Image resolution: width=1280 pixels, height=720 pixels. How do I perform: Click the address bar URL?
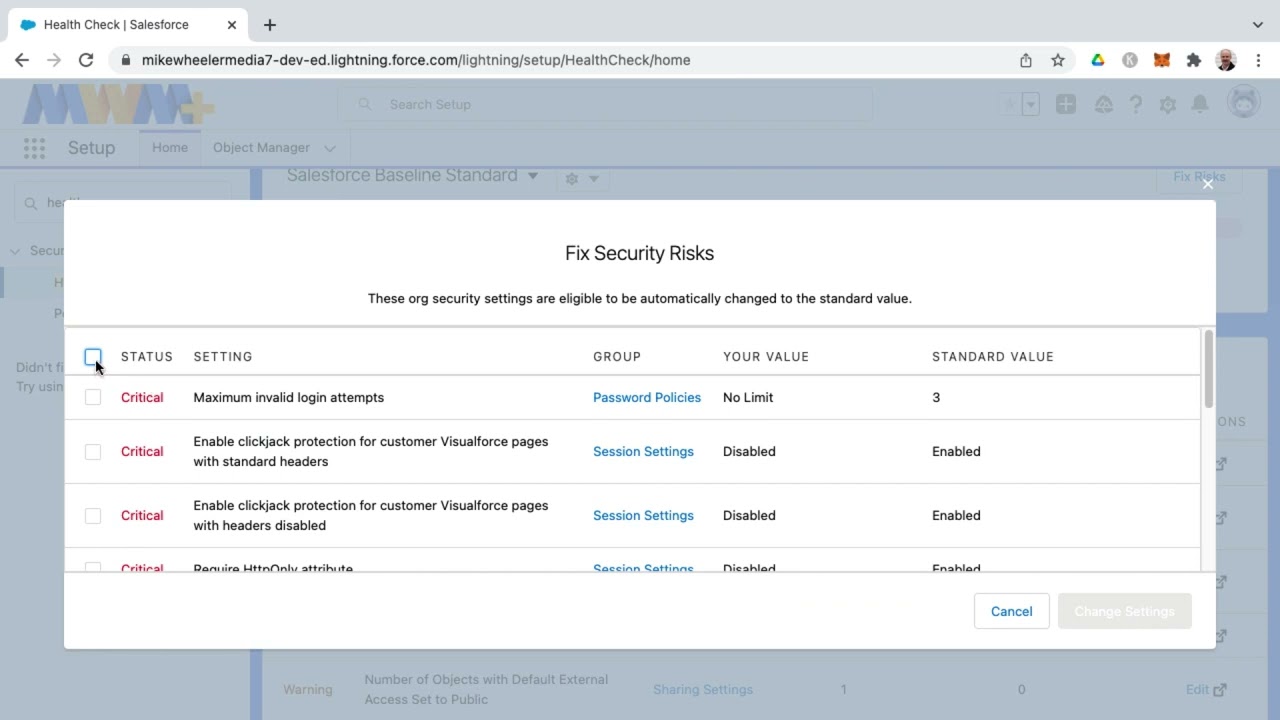416,60
